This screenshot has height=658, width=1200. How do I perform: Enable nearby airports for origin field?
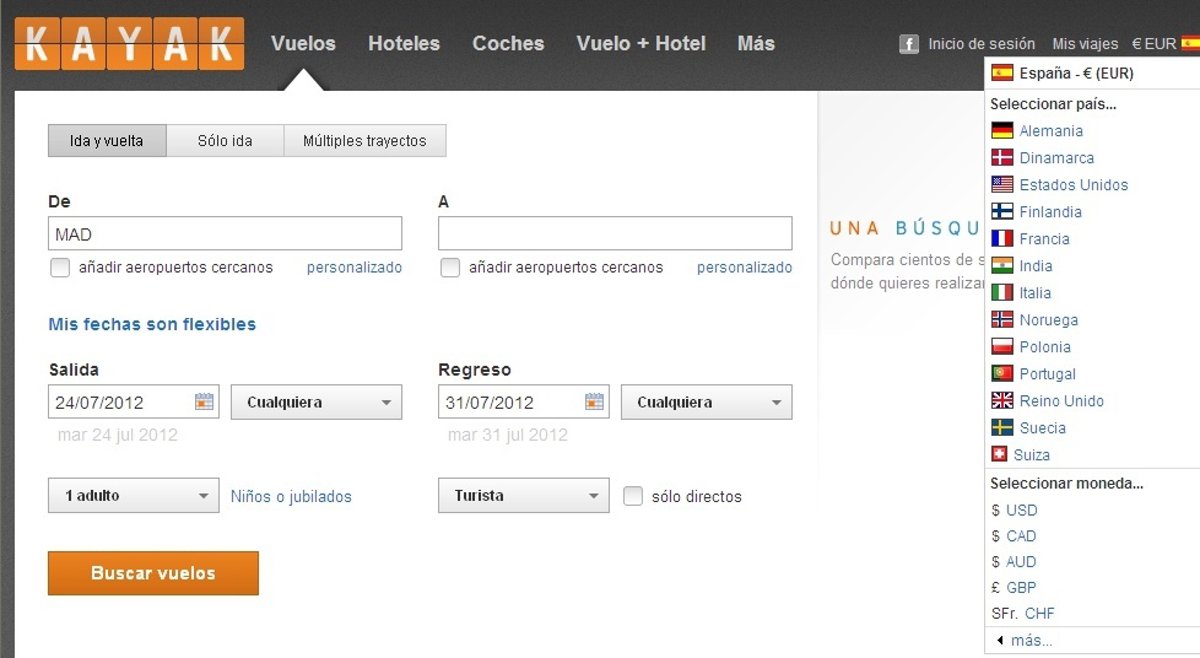click(60, 268)
